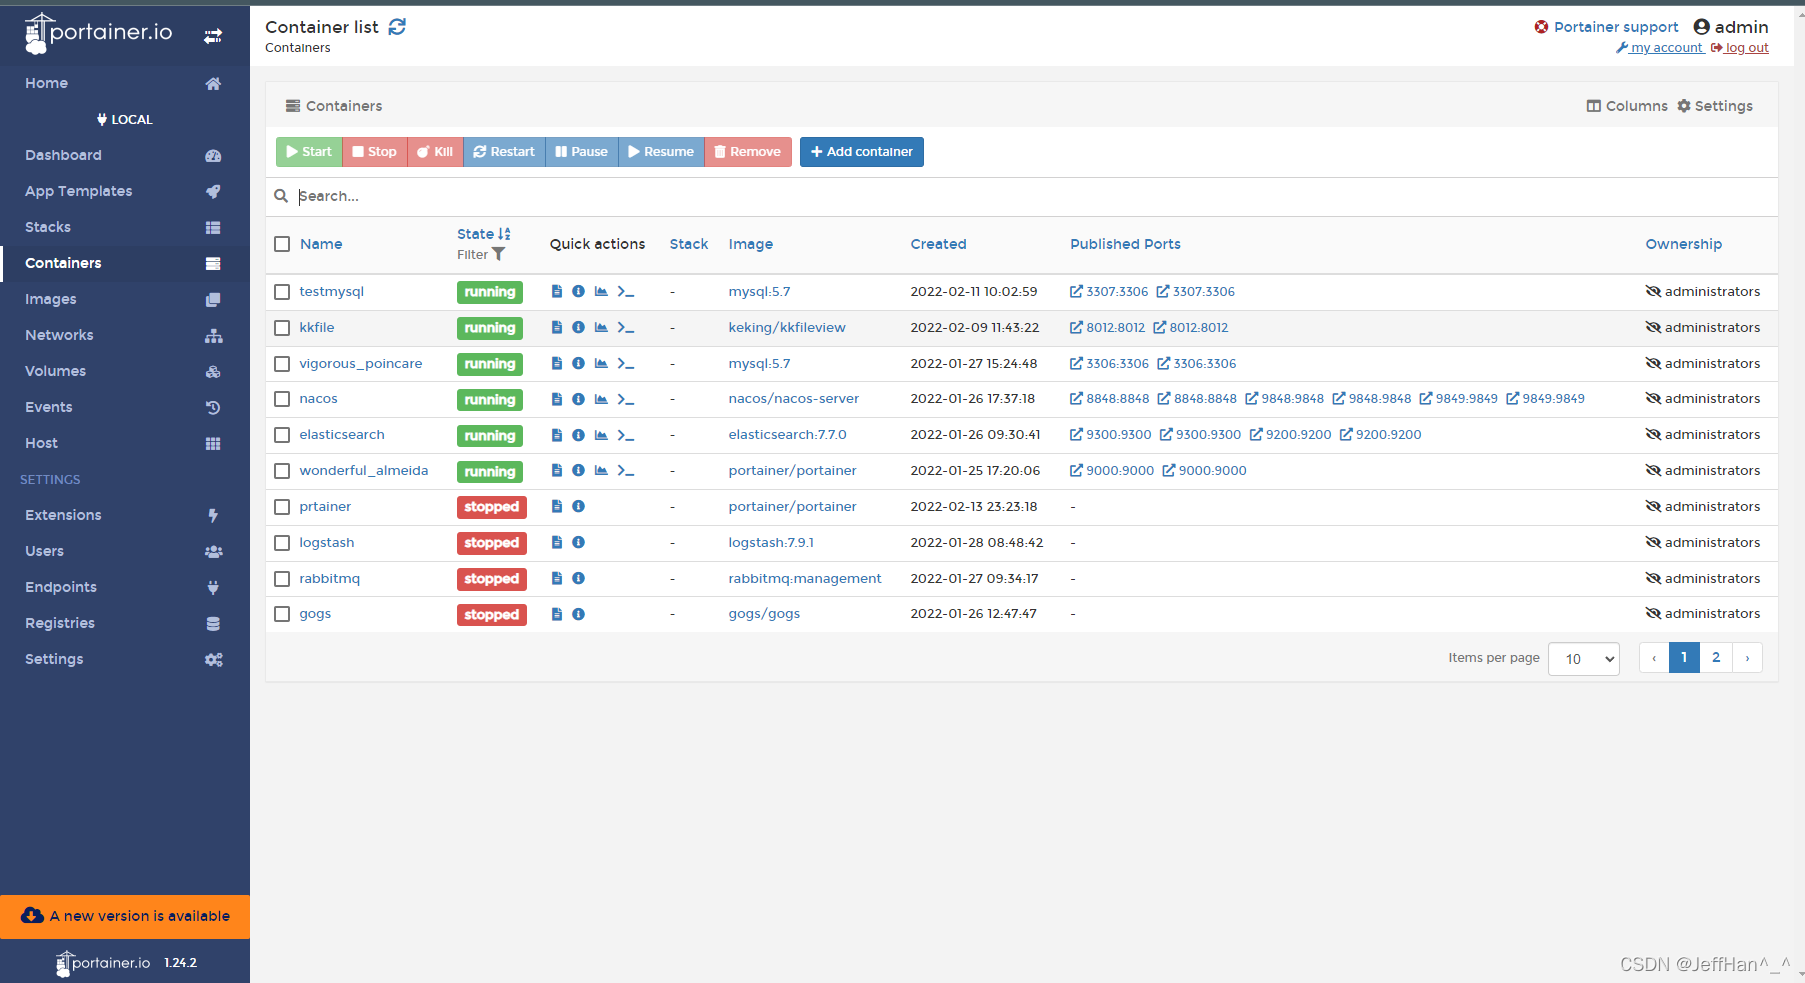The width and height of the screenshot is (1805, 983).
Task: Open the table Settings options
Action: (1715, 106)
